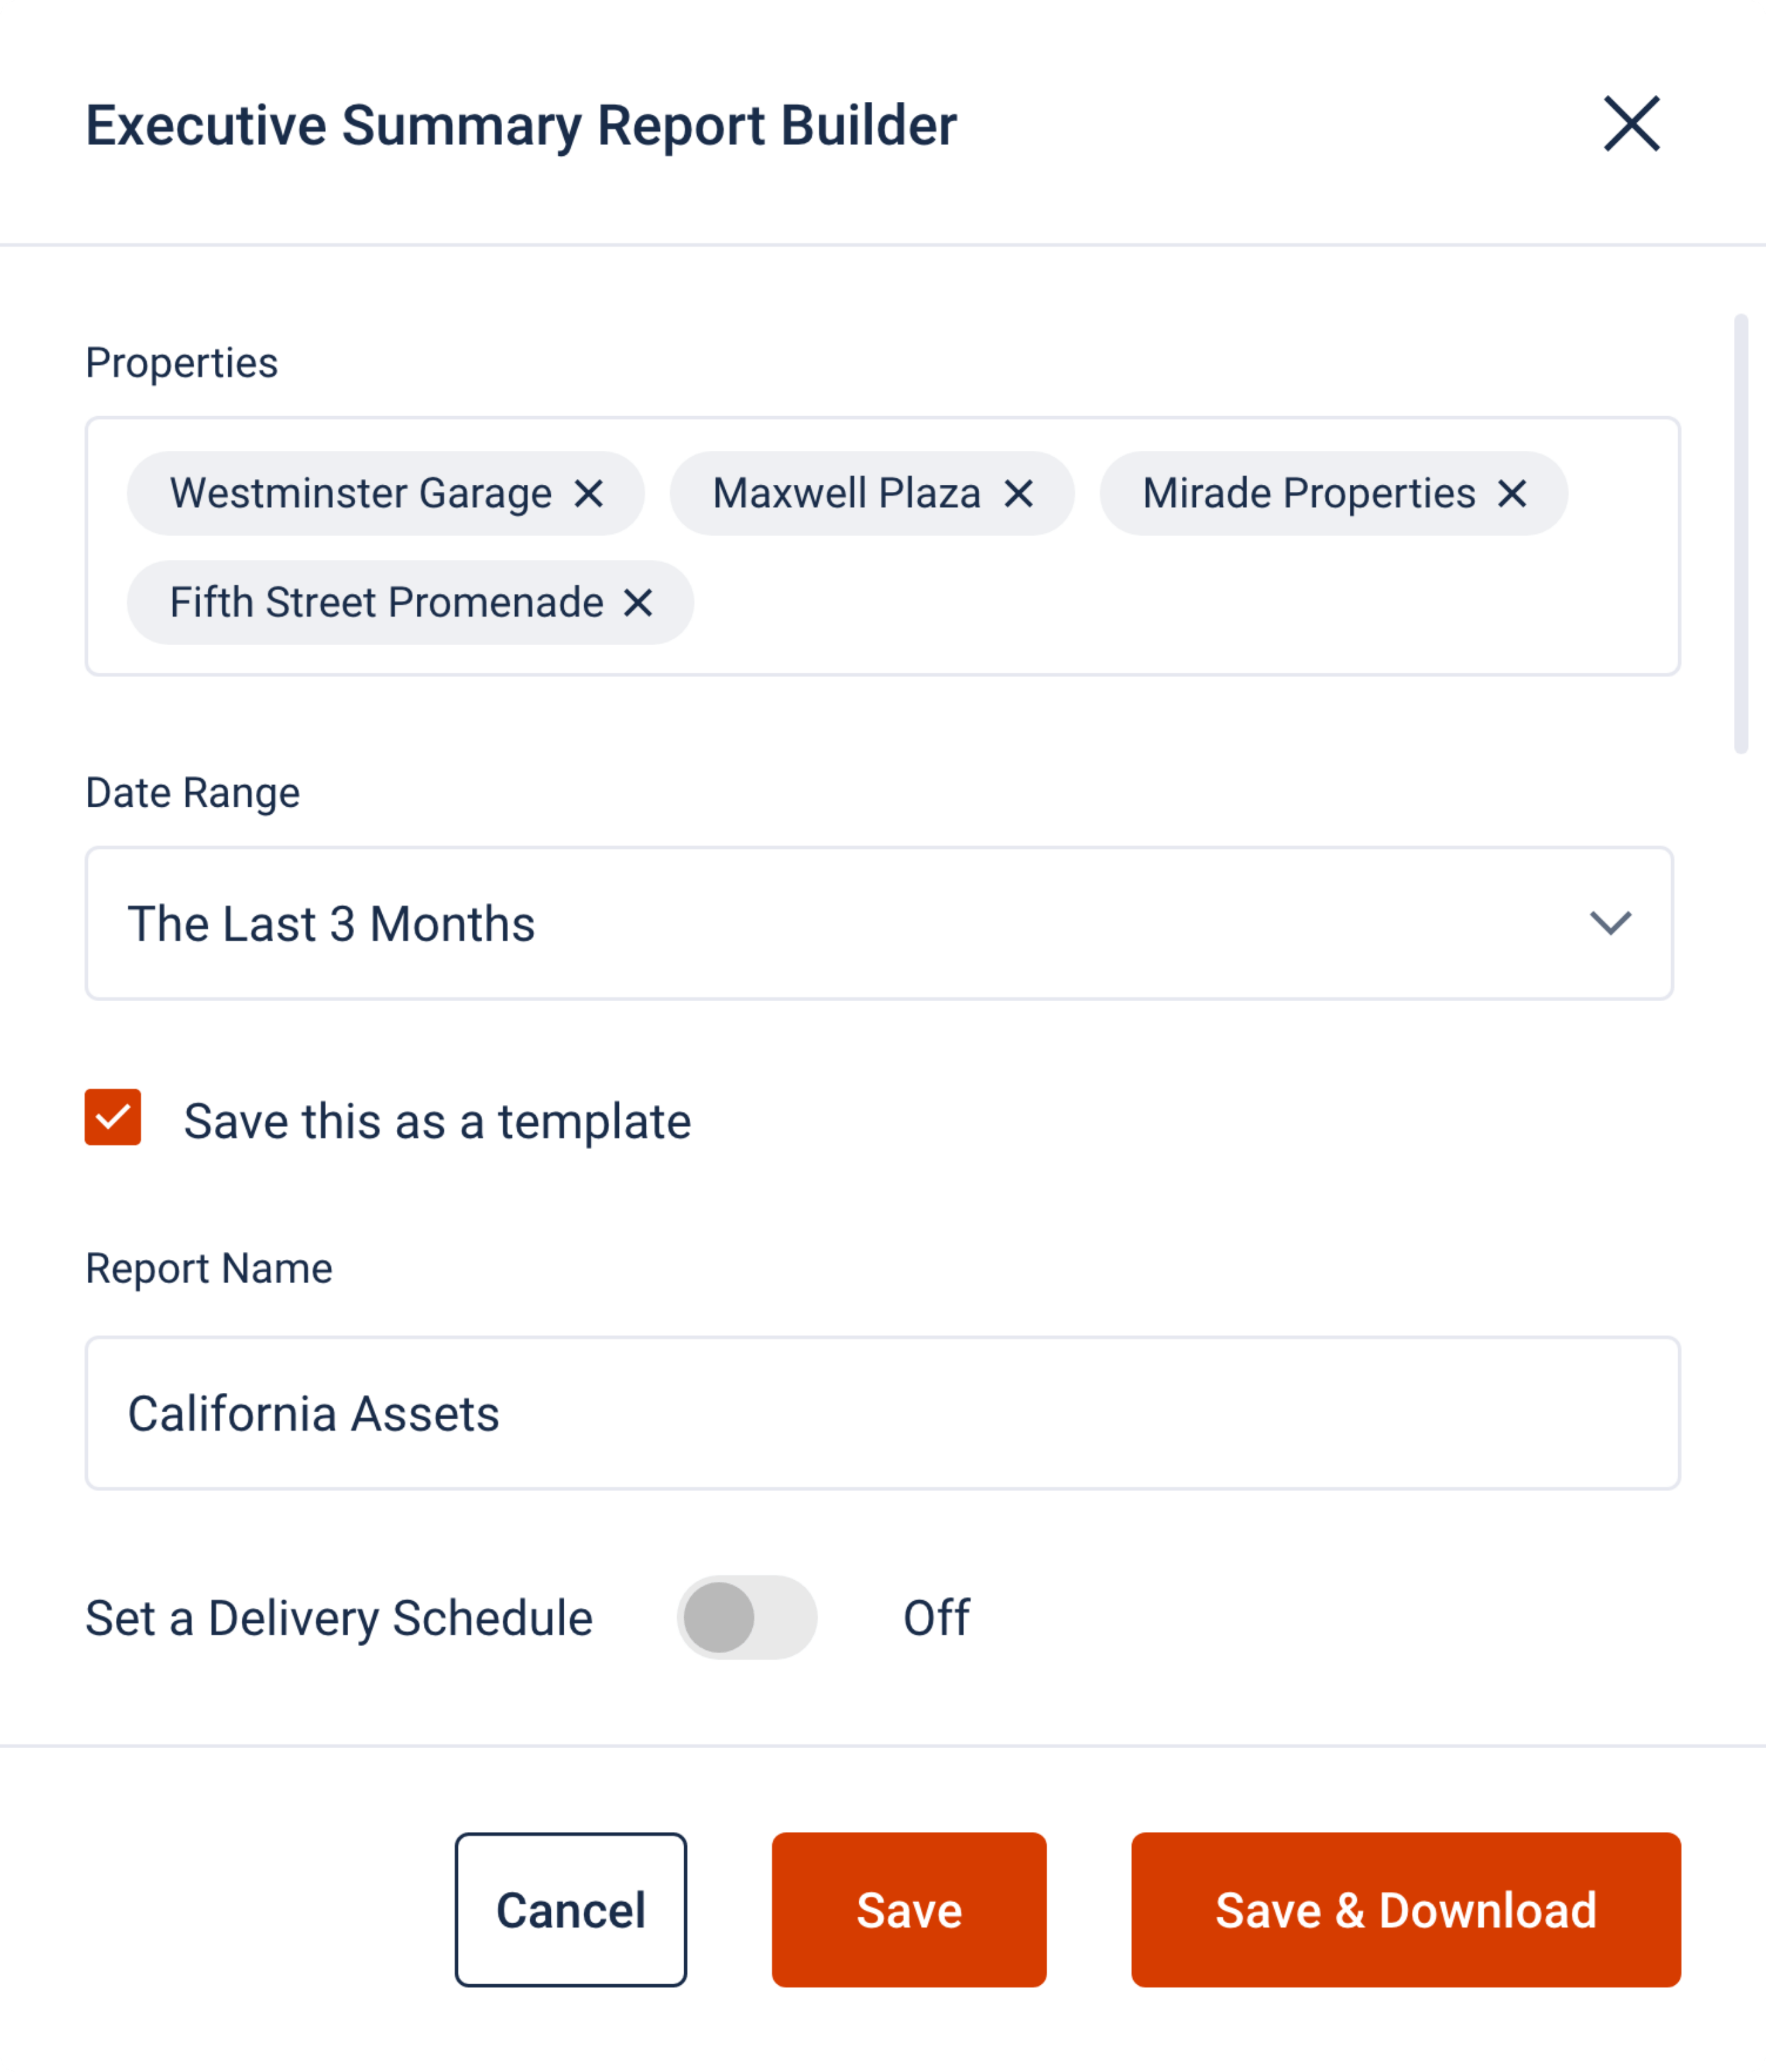Enable the delivery schedule toggle
The width and height of the screenshot is (1766, 2072).
[x=746, y=1617]
